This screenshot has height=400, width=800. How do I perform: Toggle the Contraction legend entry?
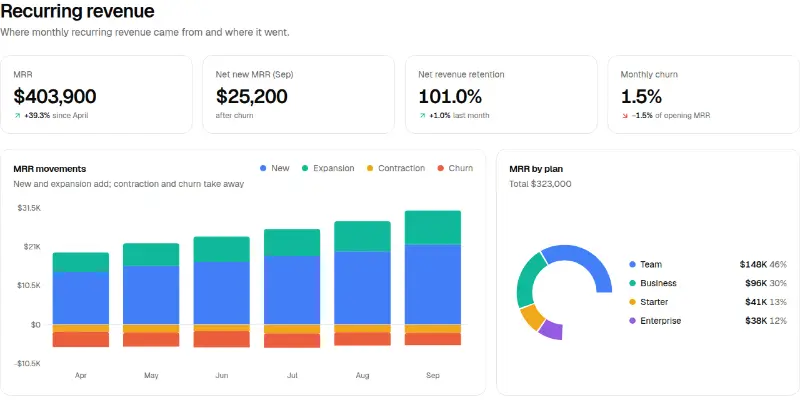coord(395,168)
